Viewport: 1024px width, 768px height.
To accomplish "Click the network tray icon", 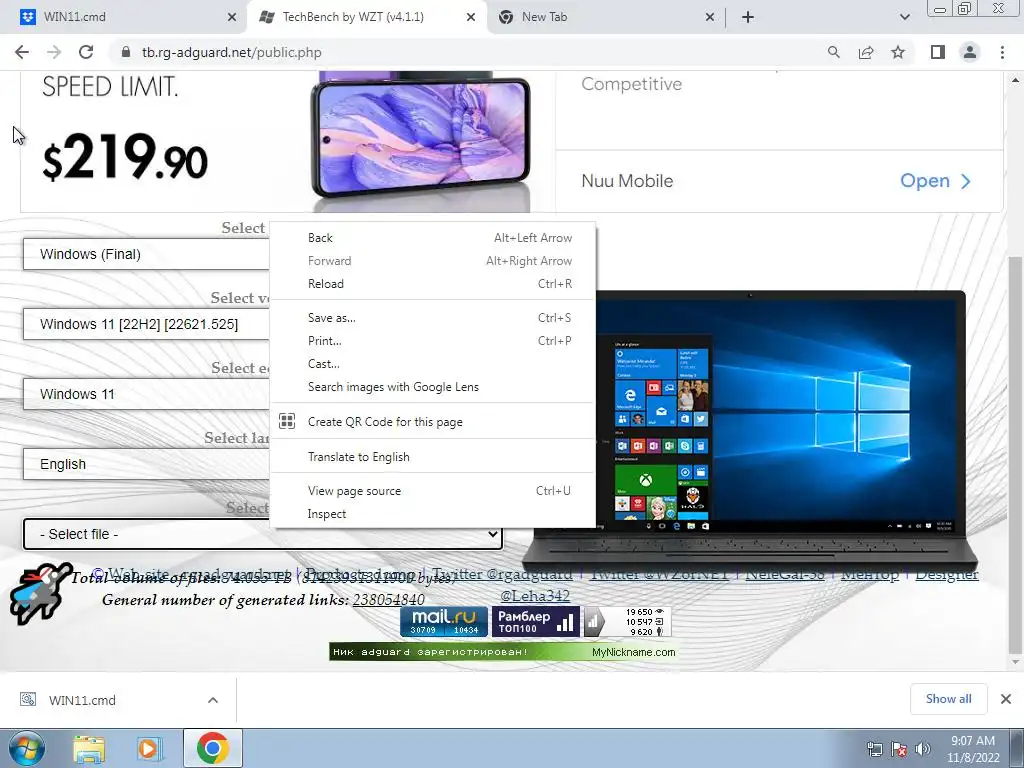I will pyautogui.click(x=874, y=749).
